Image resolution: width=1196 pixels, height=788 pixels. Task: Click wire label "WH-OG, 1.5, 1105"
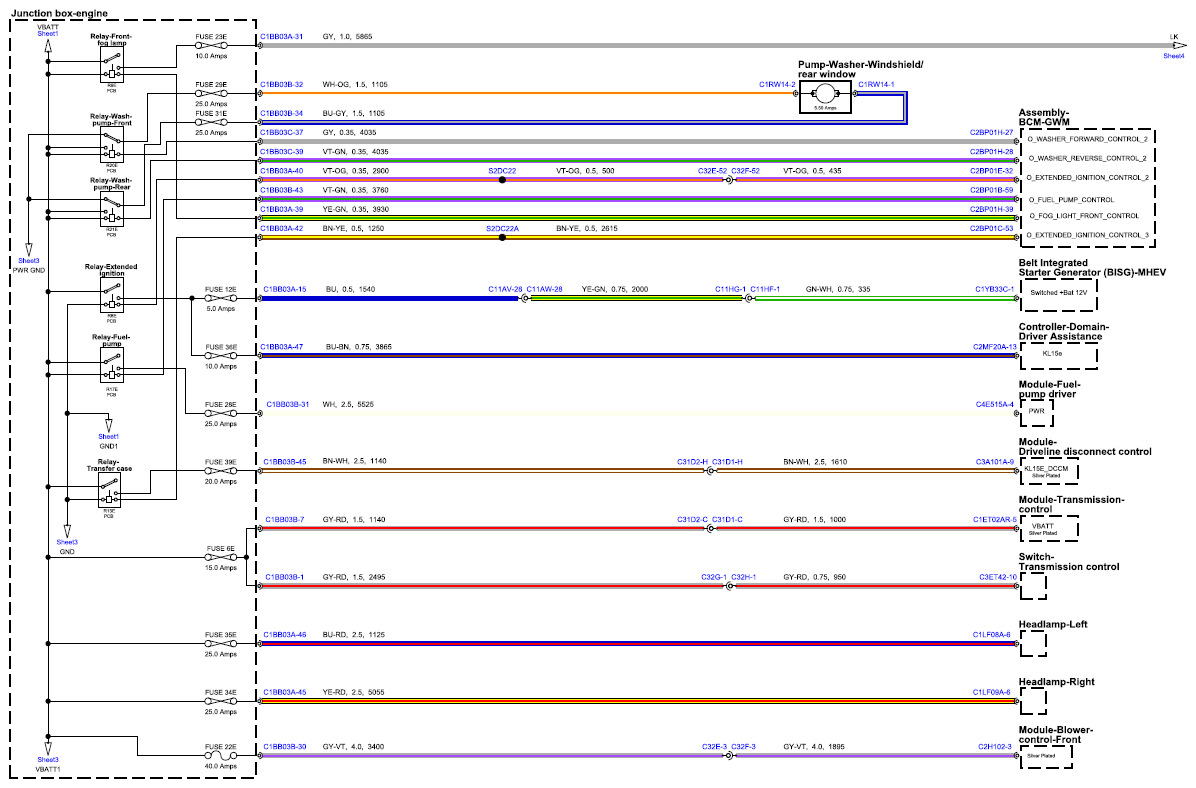355,85
